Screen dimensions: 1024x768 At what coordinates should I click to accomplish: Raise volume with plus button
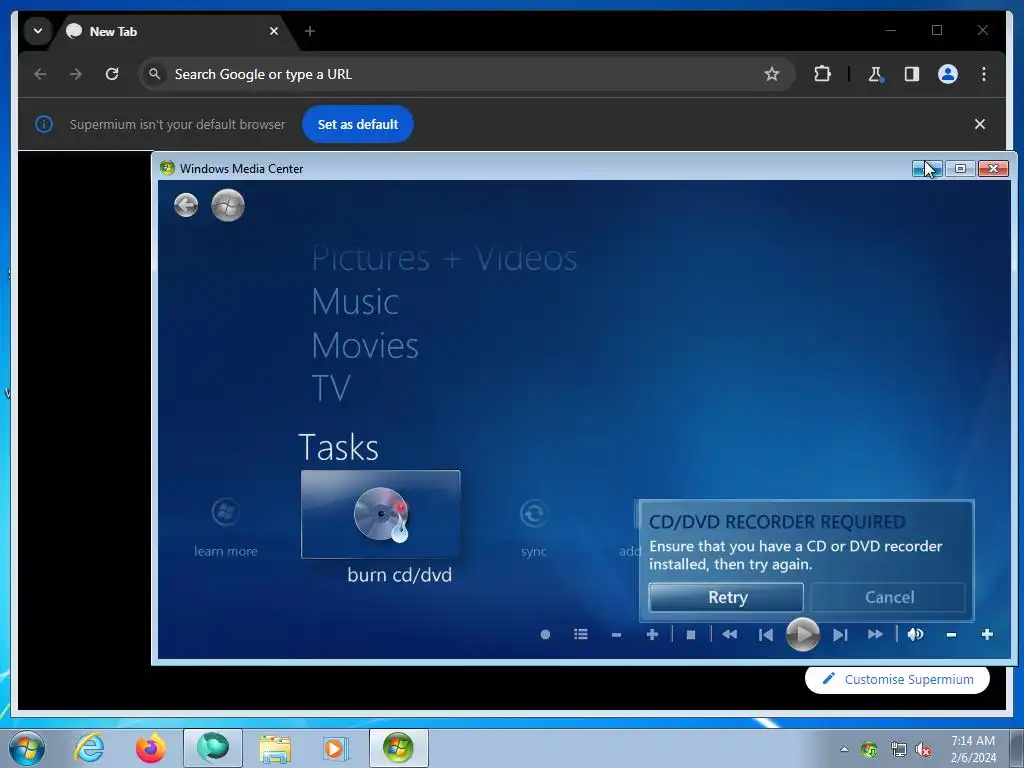(x=987, y=634)
